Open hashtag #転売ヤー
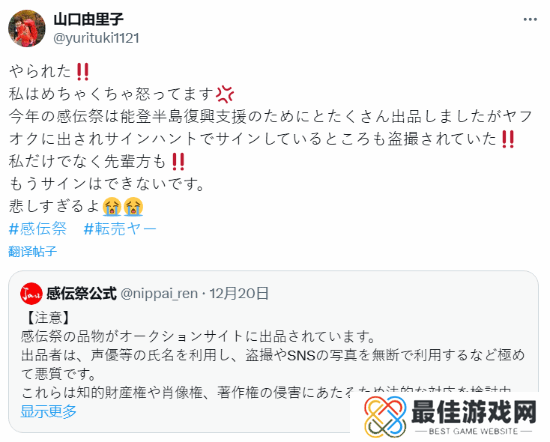The height and width of the screenshot is (442, 550). tap(120, 229)
